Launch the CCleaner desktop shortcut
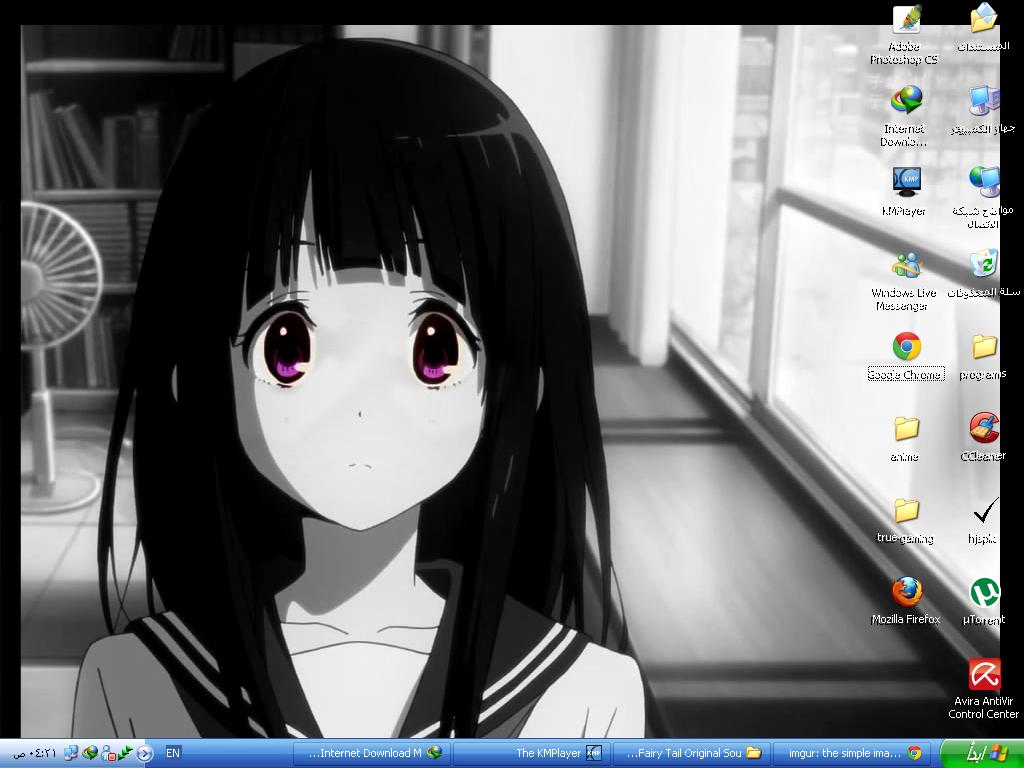This screenshot has height=768, width=1024. click(x=984, y=438)
